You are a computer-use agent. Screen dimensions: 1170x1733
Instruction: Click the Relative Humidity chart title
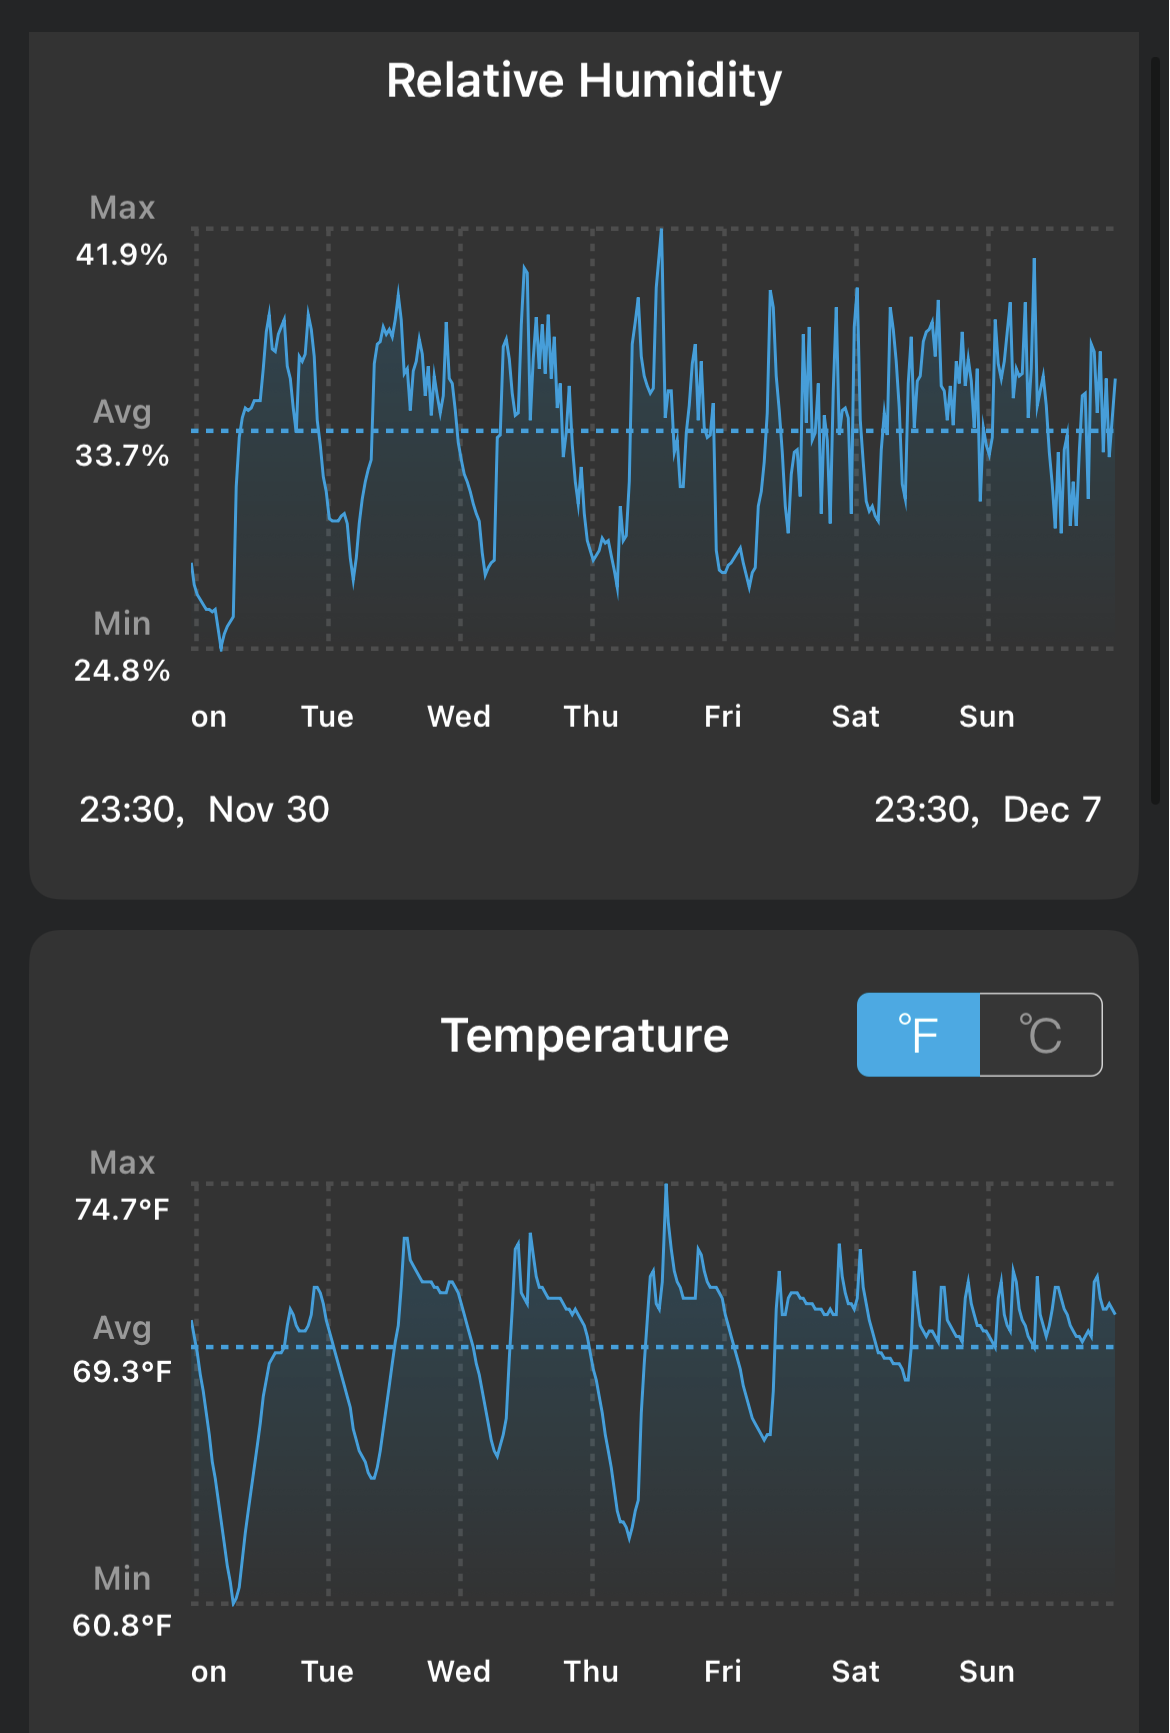584,81
